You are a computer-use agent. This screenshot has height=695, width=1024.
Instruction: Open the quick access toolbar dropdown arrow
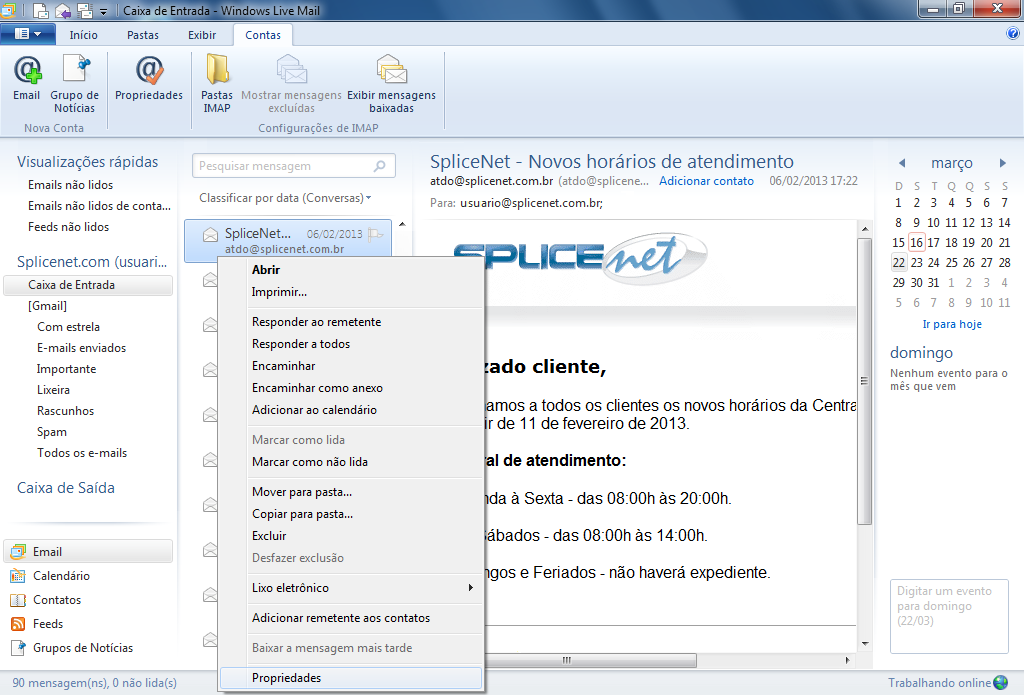[103, 11]
